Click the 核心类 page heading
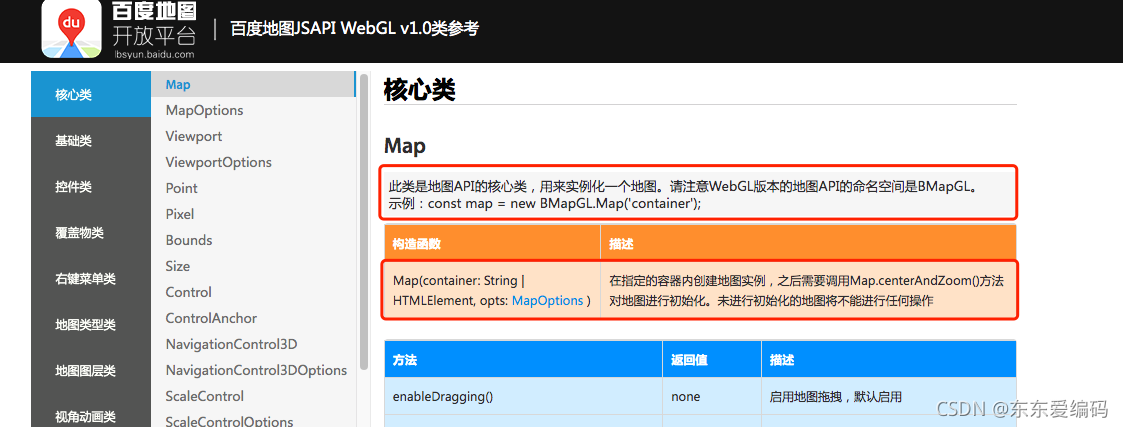The image size is (1123, 427). pos(420,90)
